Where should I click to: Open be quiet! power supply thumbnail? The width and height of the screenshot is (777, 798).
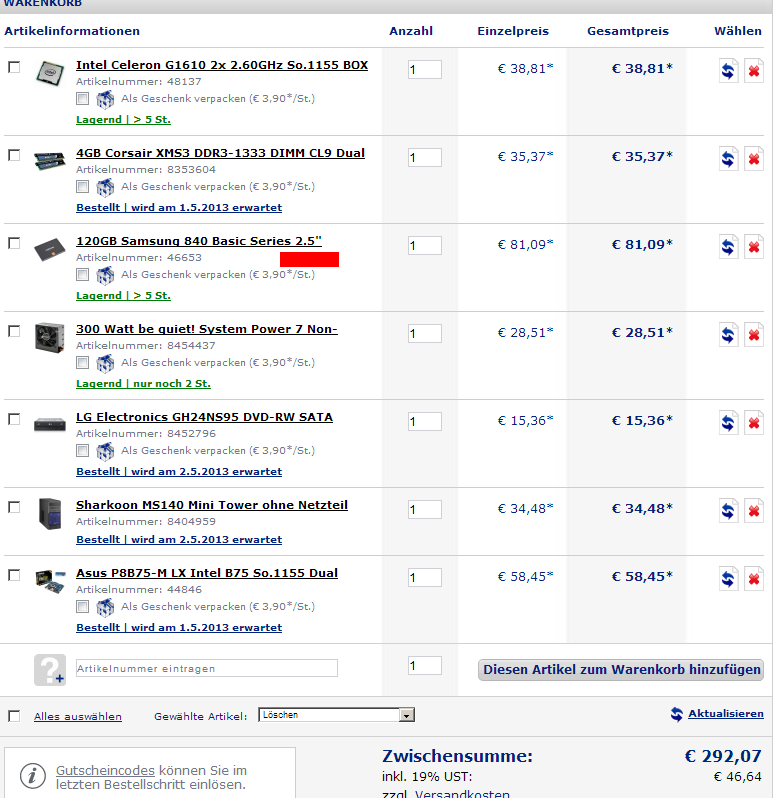point(50,337)
